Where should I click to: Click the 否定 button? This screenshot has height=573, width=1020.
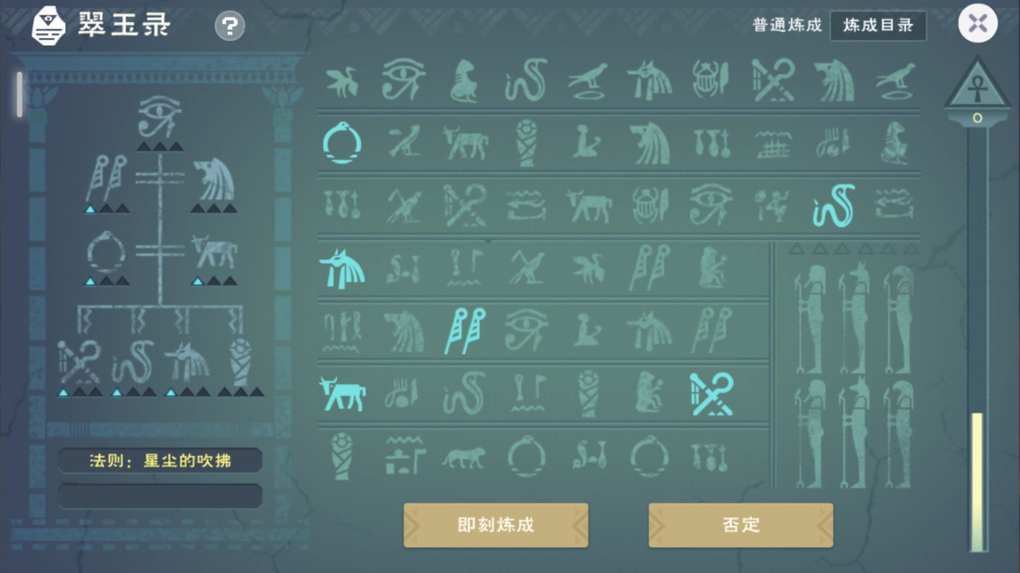(740, 525)
